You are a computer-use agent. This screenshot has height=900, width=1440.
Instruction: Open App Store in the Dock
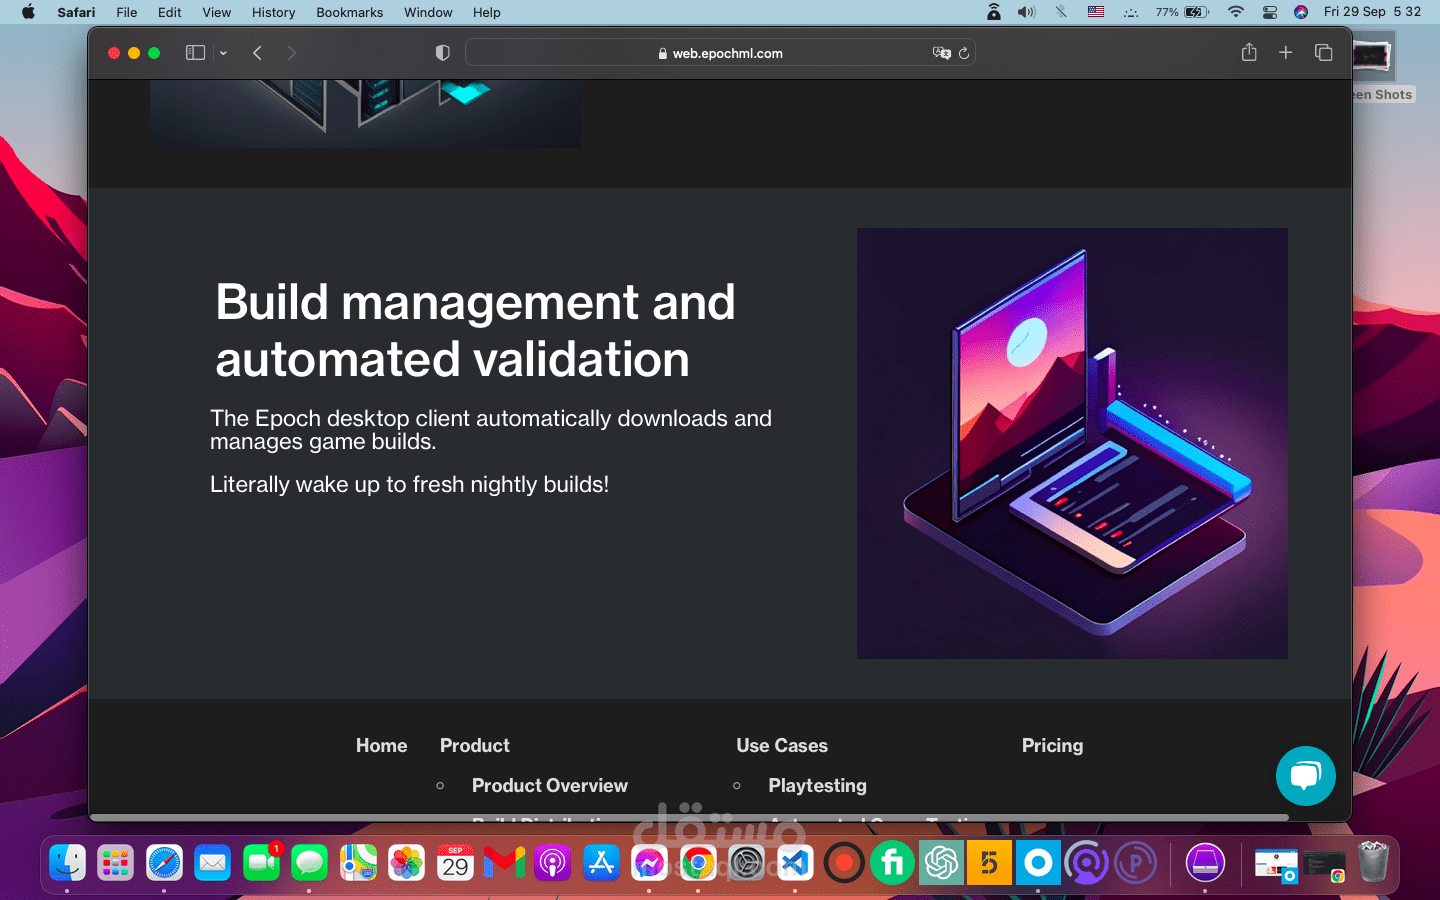coord(601,862)
